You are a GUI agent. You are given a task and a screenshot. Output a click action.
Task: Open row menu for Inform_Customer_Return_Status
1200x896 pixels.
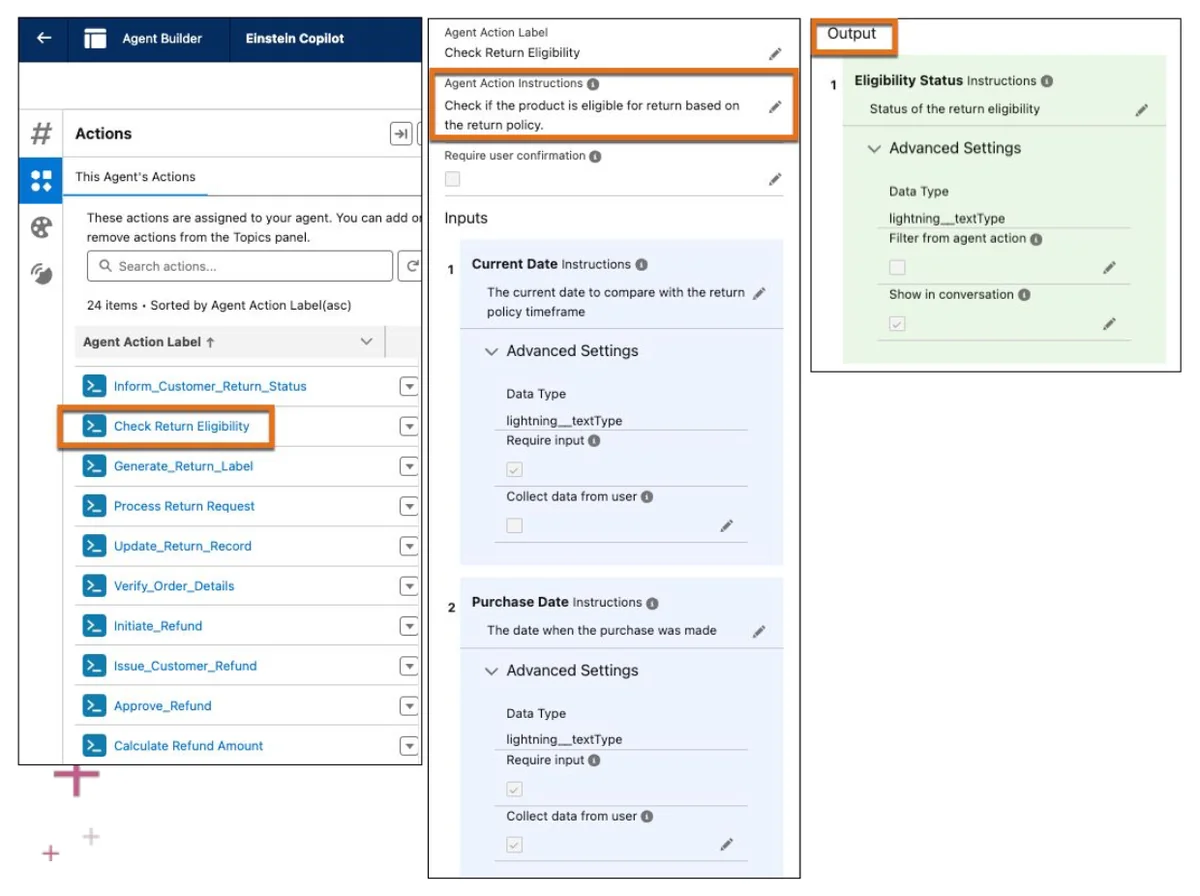click(408, 387)
